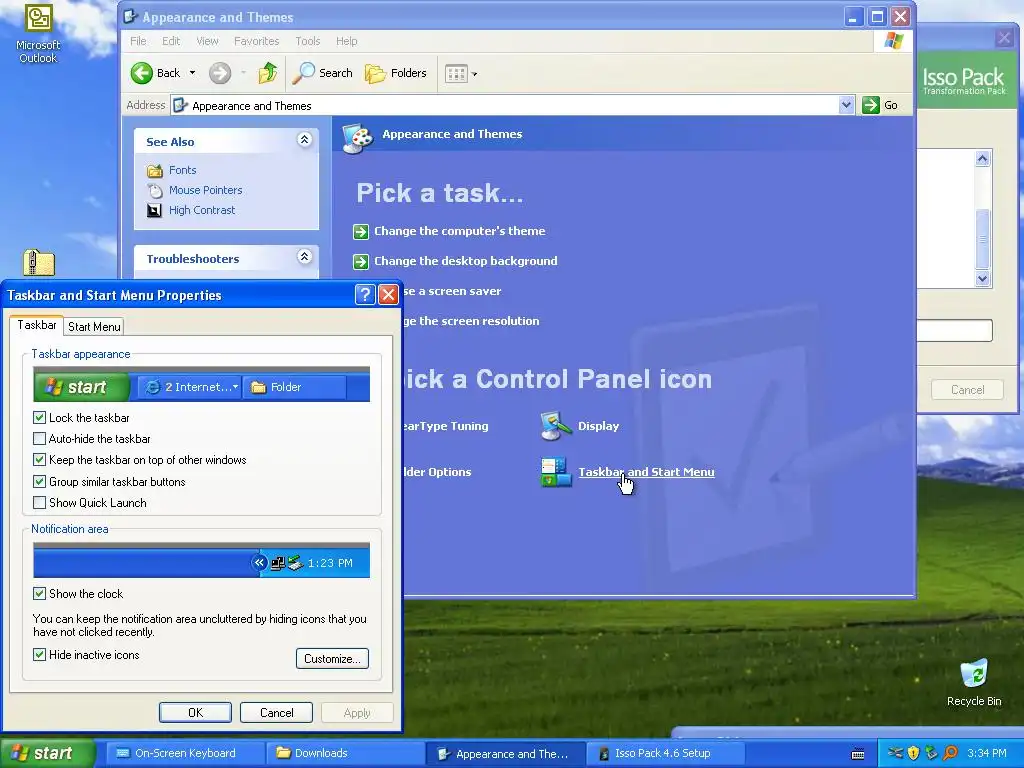Open the Search magnifier tool

tap(303, 73)
